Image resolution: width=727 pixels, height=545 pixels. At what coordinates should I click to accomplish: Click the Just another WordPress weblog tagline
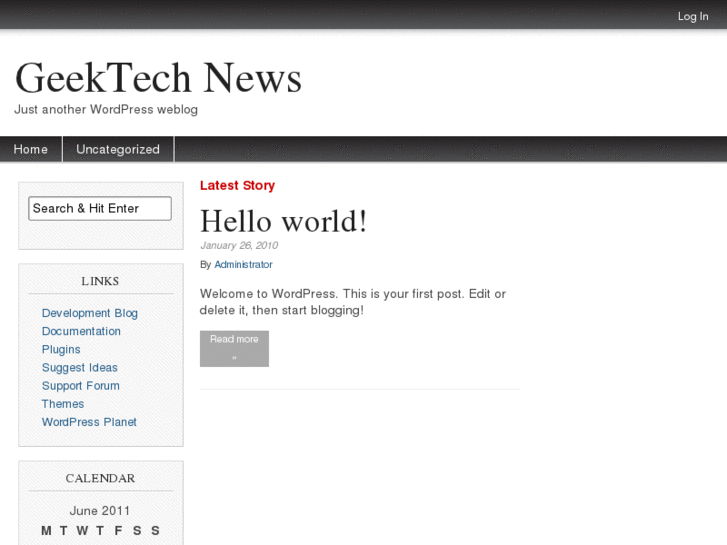(106, 109)
